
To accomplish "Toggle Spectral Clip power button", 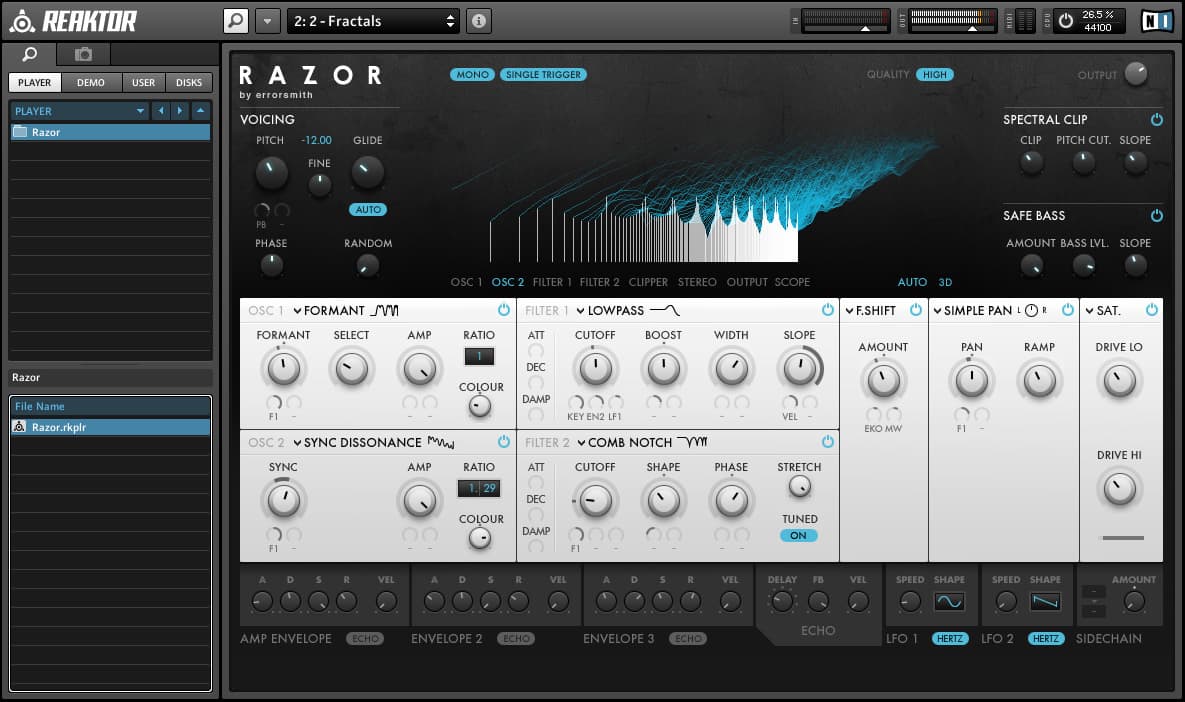I will [x=1157, y=119].
